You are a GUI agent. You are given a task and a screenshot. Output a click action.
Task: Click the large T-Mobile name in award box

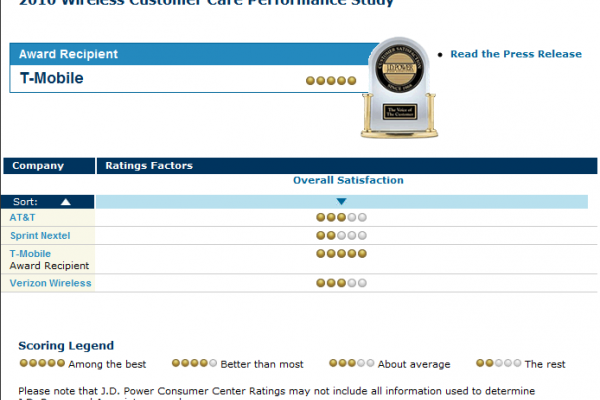click(52, 78)
